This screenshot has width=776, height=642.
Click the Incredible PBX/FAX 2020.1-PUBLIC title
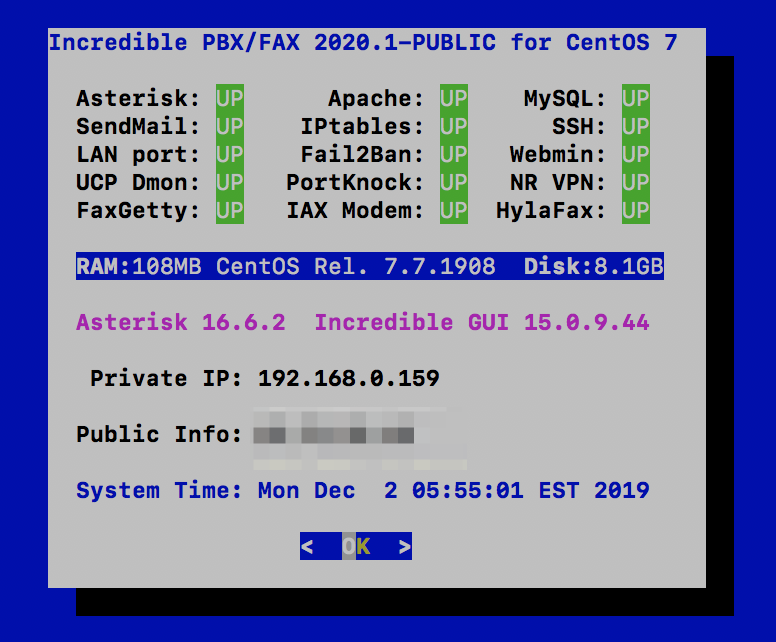click(x=363, y=43)
